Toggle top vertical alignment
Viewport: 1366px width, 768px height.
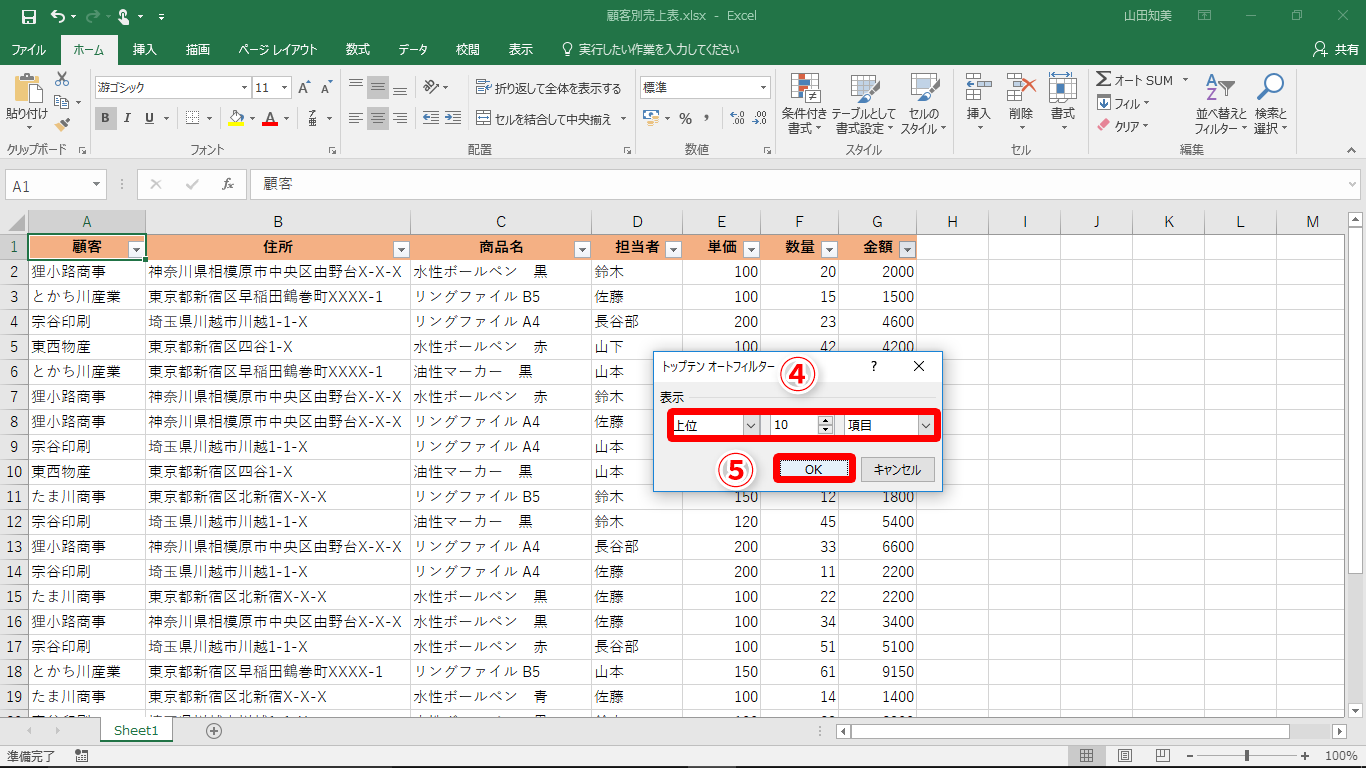356,87
